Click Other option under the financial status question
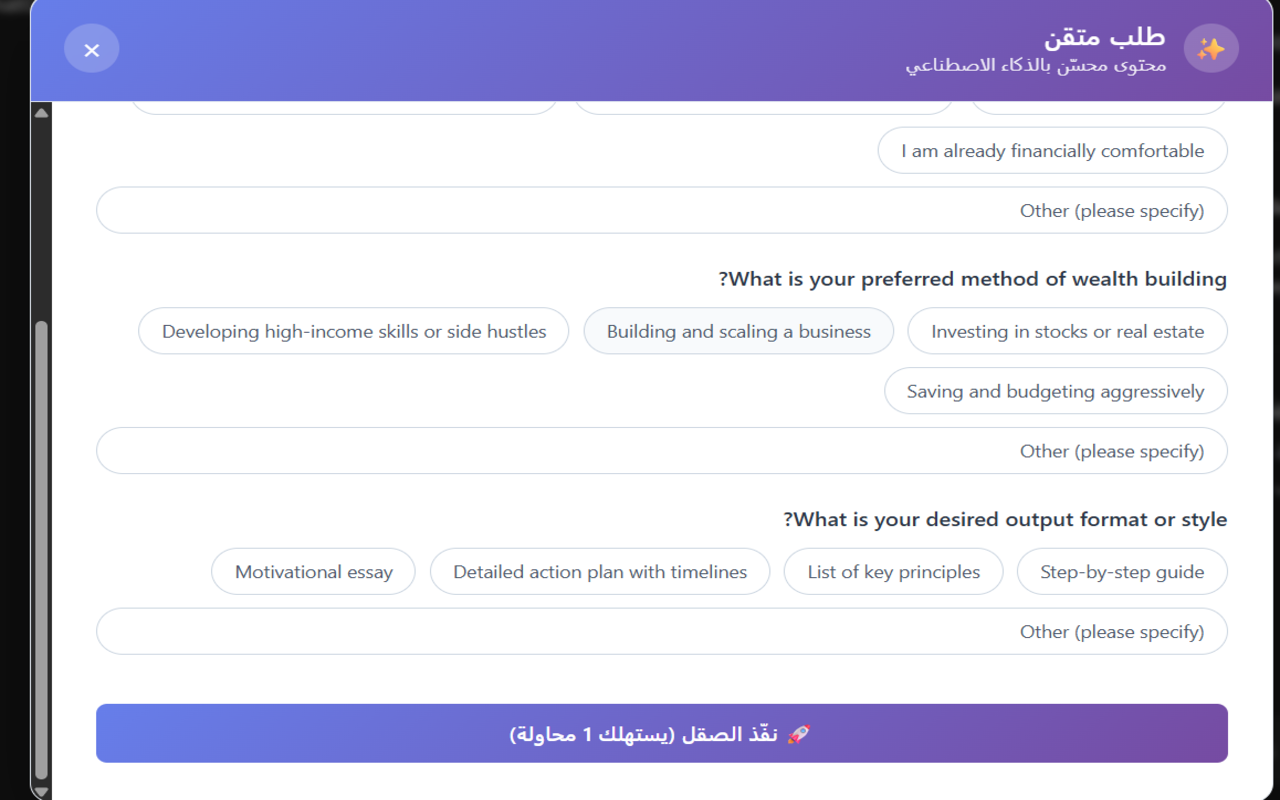This screenshot has height=800, width=1280. point(662,210)
